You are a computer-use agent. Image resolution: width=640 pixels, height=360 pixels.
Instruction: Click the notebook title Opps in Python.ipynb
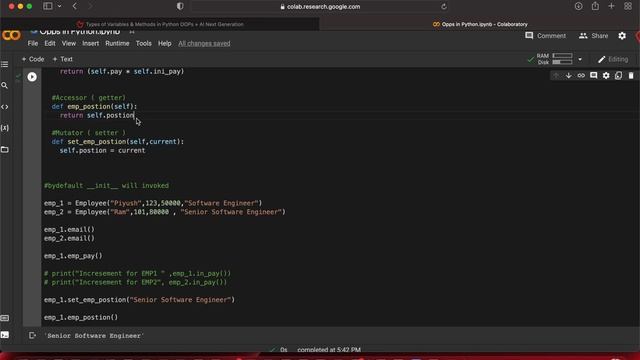coord(80,32)
